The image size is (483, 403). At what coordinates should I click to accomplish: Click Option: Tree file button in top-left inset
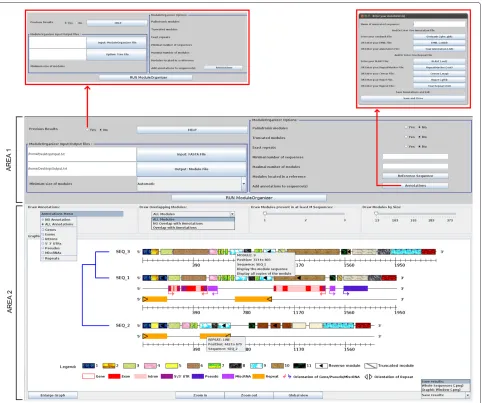click(x=117, y=54)
